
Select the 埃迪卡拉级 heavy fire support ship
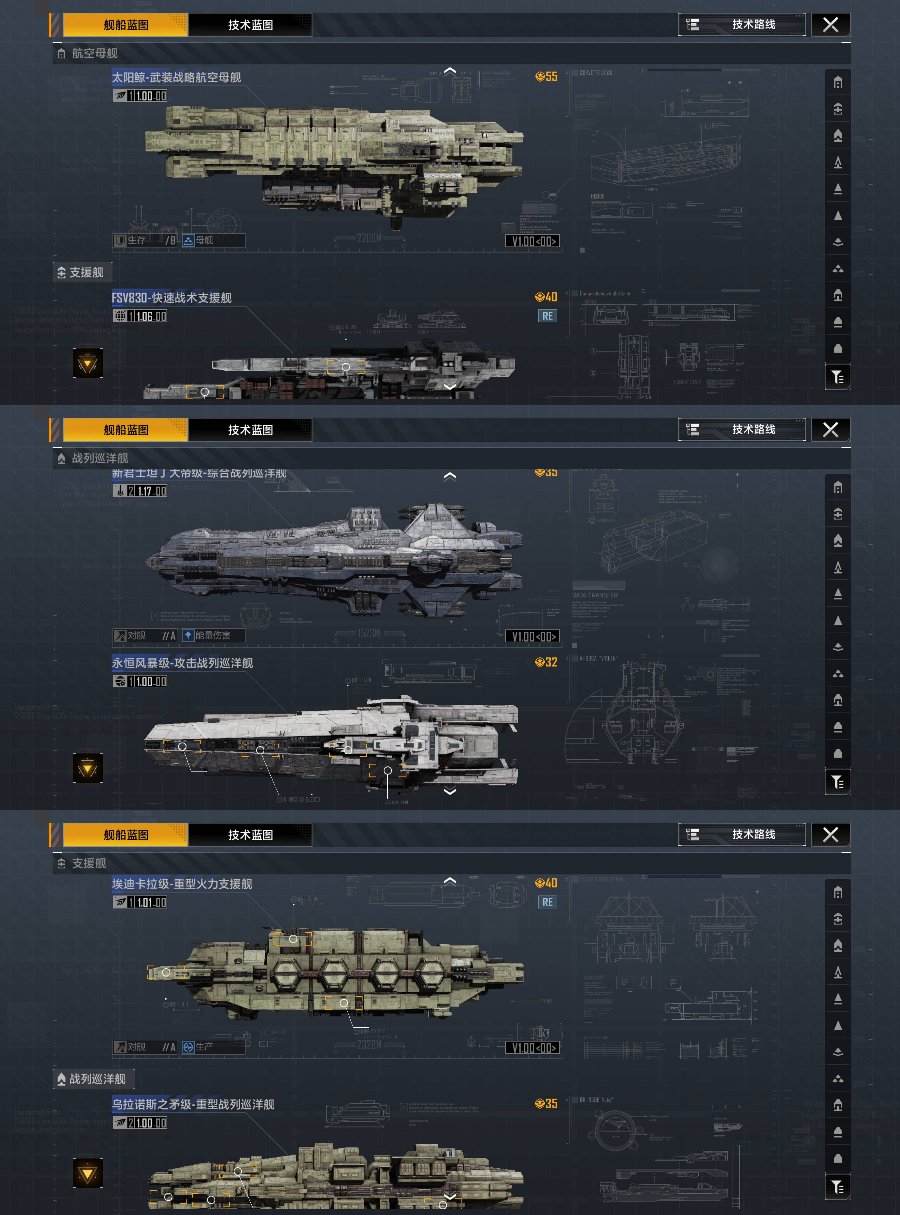point(182,884)
